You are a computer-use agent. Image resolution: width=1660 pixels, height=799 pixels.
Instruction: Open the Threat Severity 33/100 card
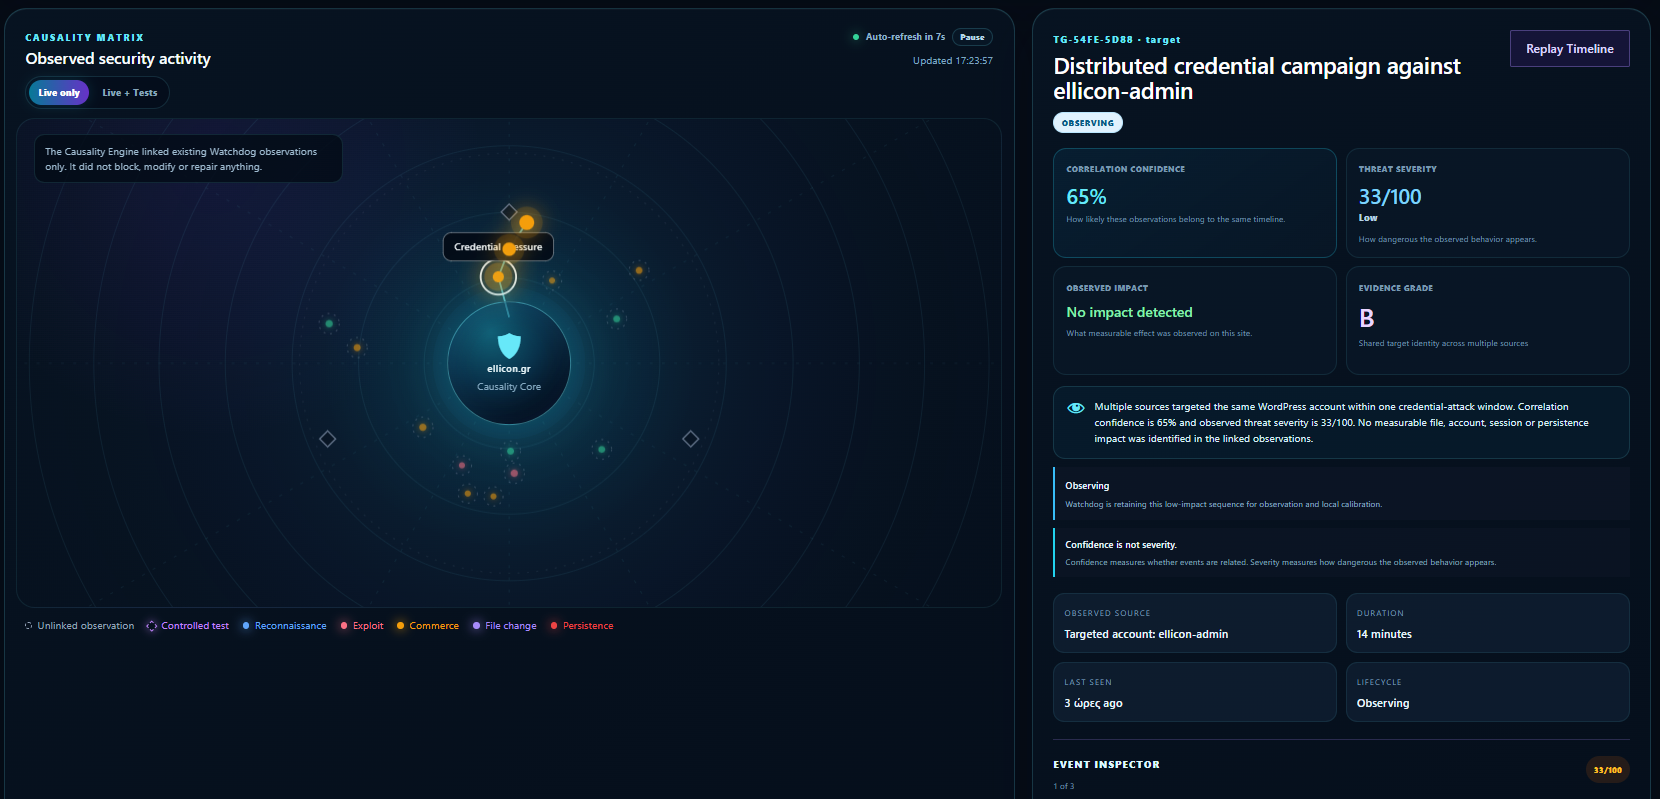coord(1488,203)
